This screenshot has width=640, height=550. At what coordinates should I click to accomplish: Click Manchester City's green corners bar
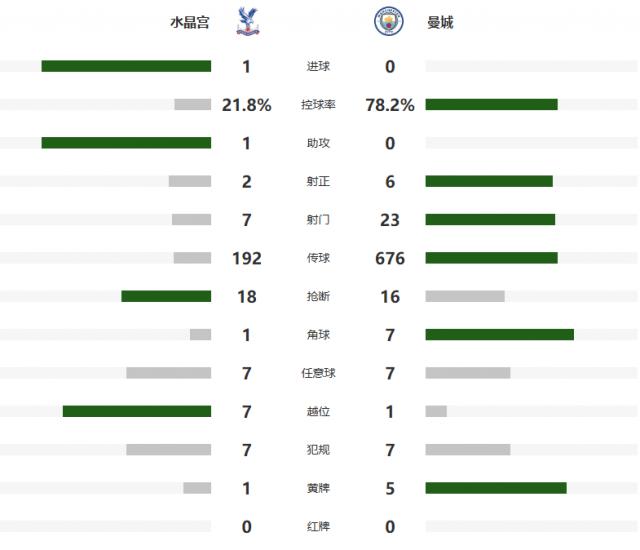click(x=499, y=335)
